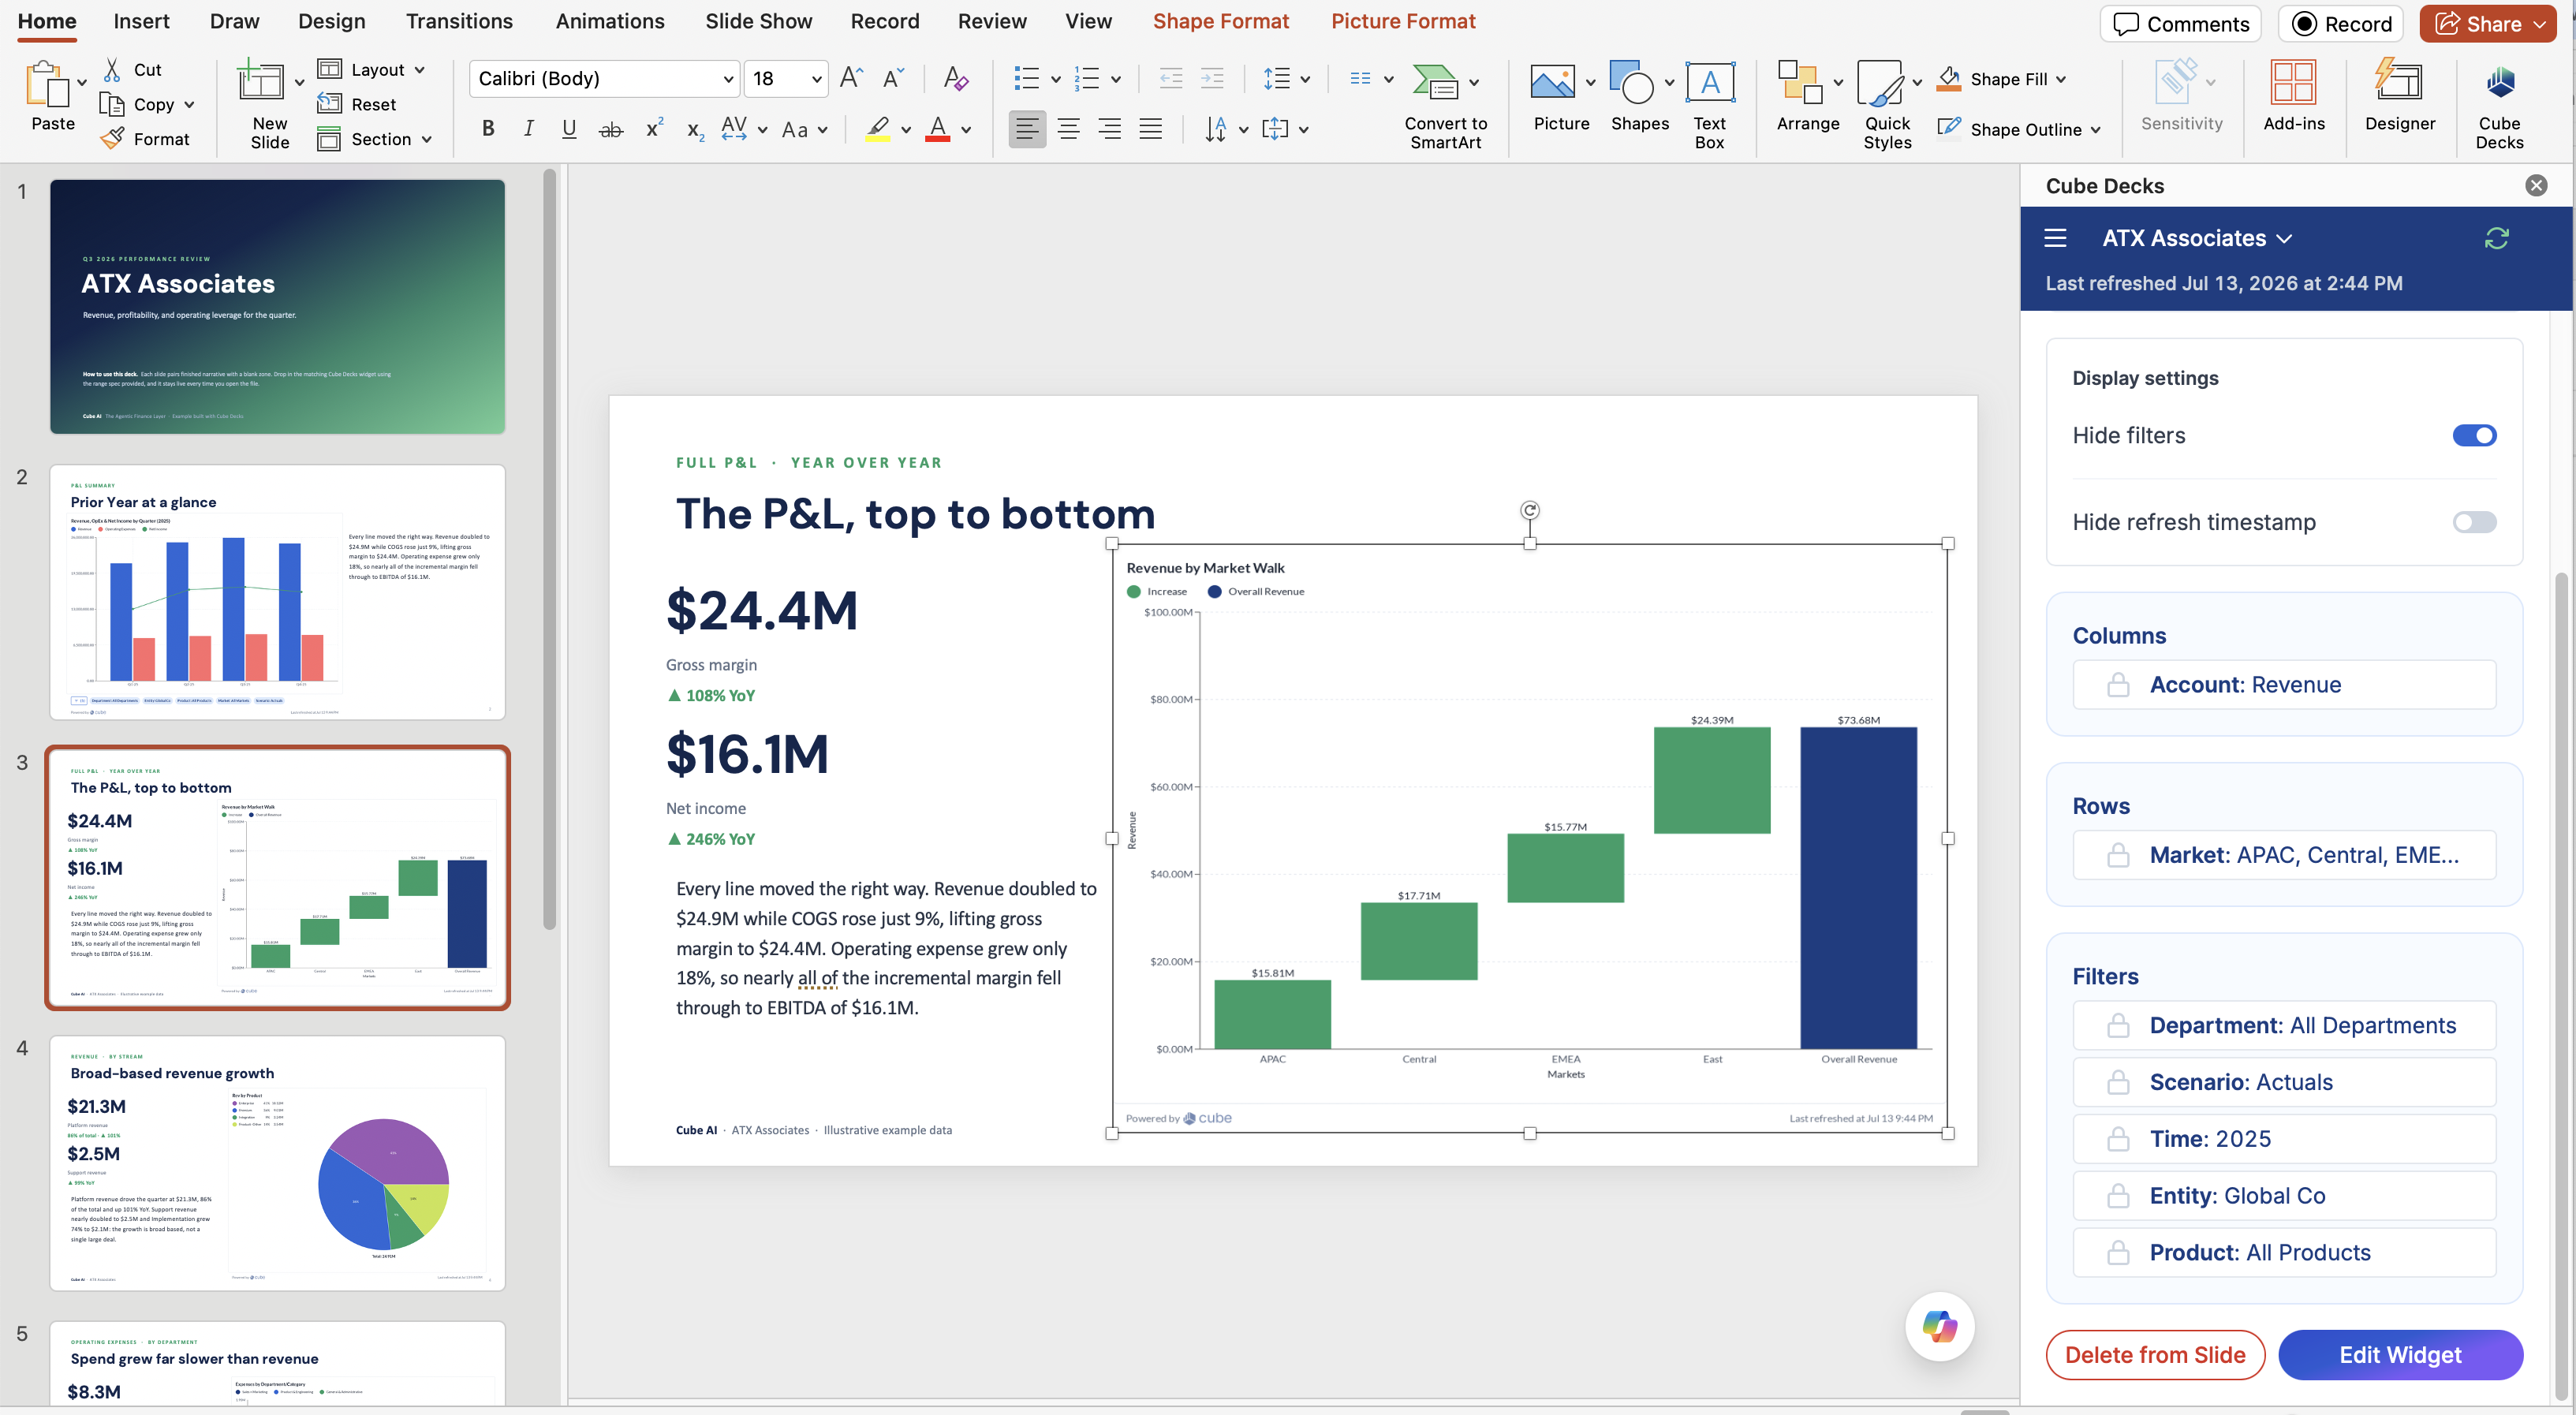Clear all text formatting
Screen dimensions: 2576x1415
(x=955, y=78)
